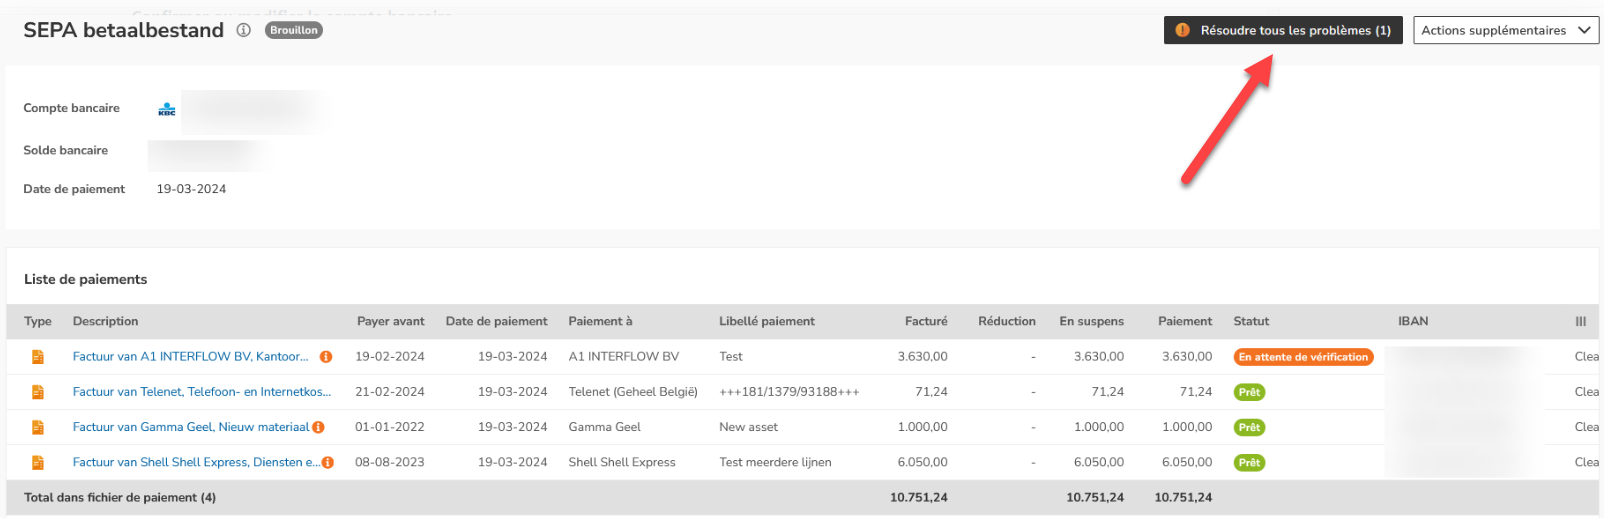Click document icon in A1 INTERFLOW row
1604x518 pixels.
38,357
